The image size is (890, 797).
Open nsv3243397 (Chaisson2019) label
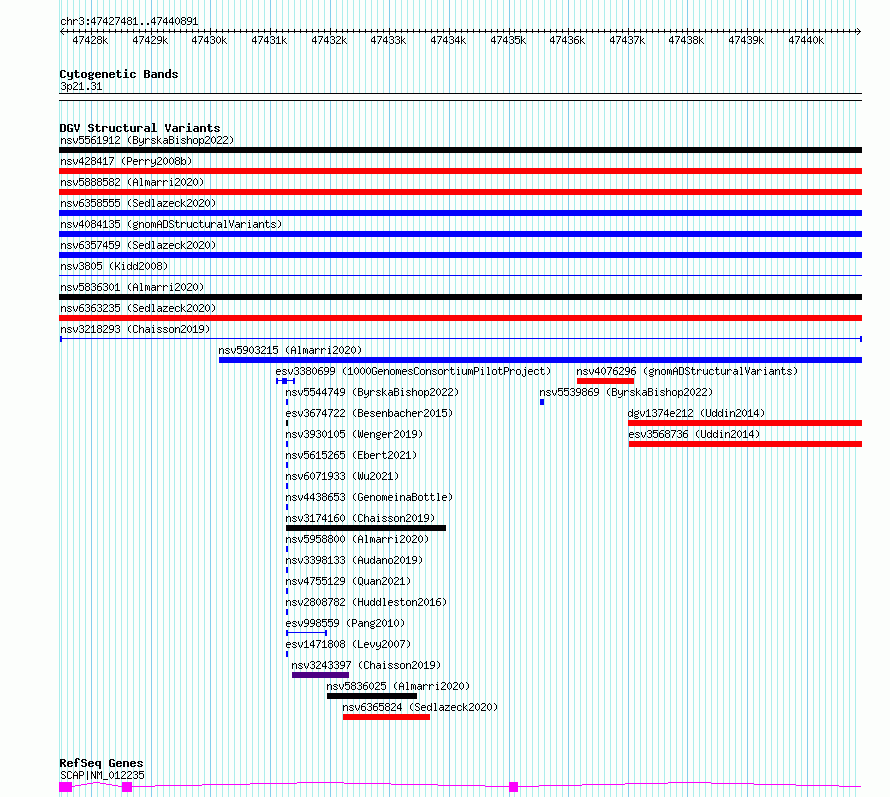coord(366,665)
